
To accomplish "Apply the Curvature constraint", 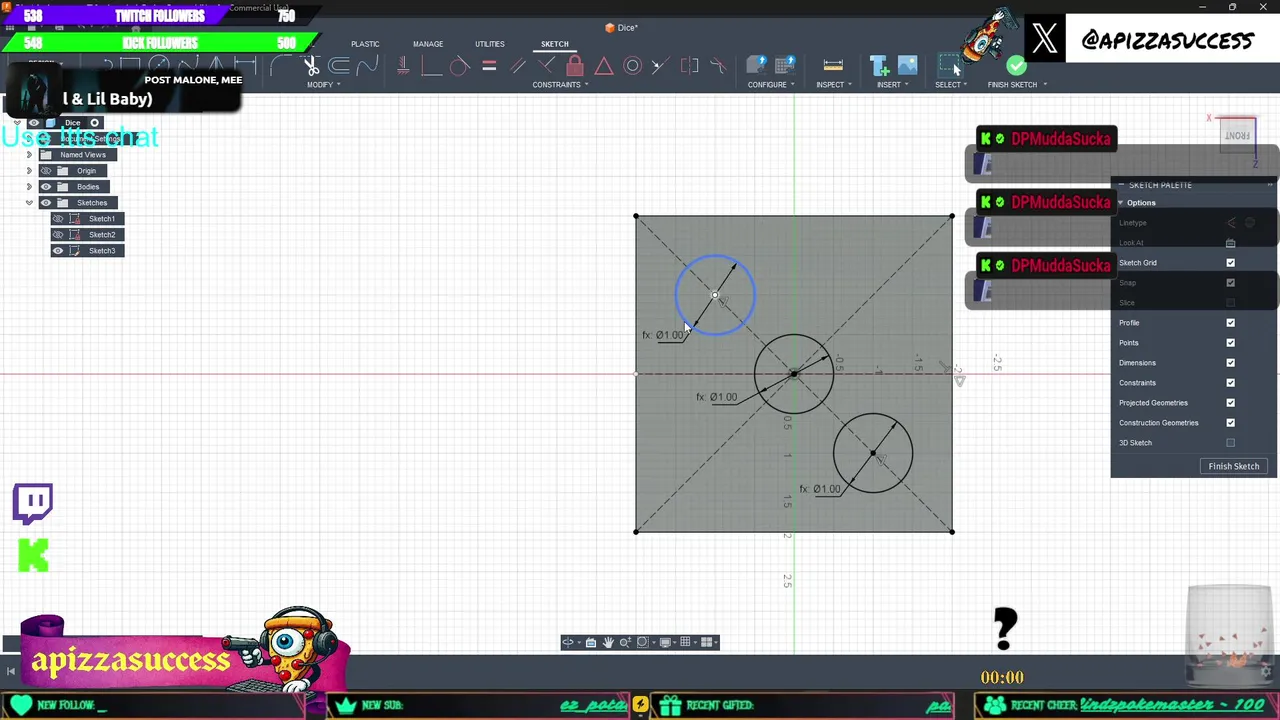I will [x=718, y=66].
